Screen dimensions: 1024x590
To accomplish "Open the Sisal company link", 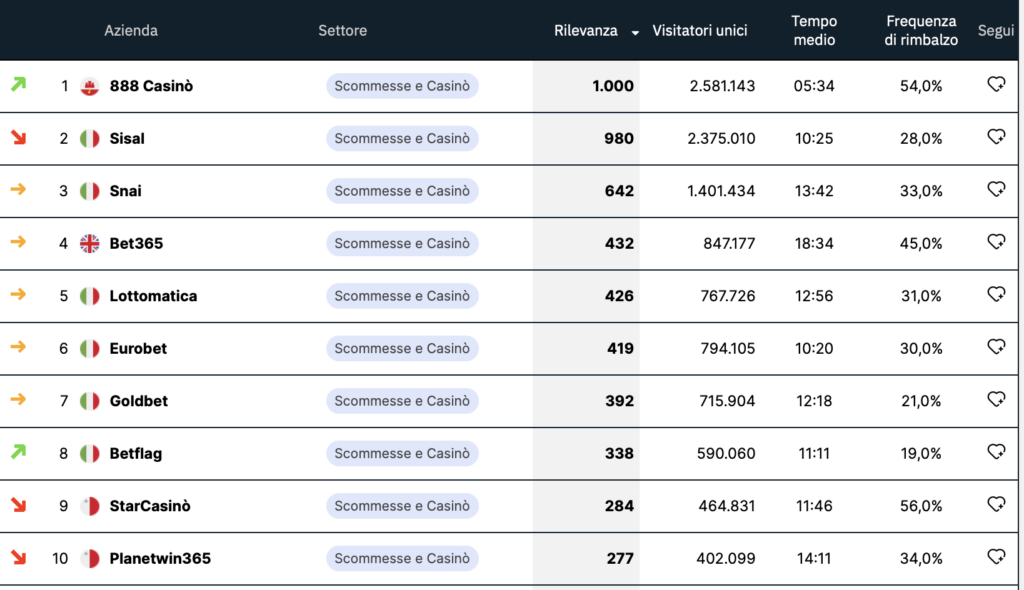I will point(127,139).
